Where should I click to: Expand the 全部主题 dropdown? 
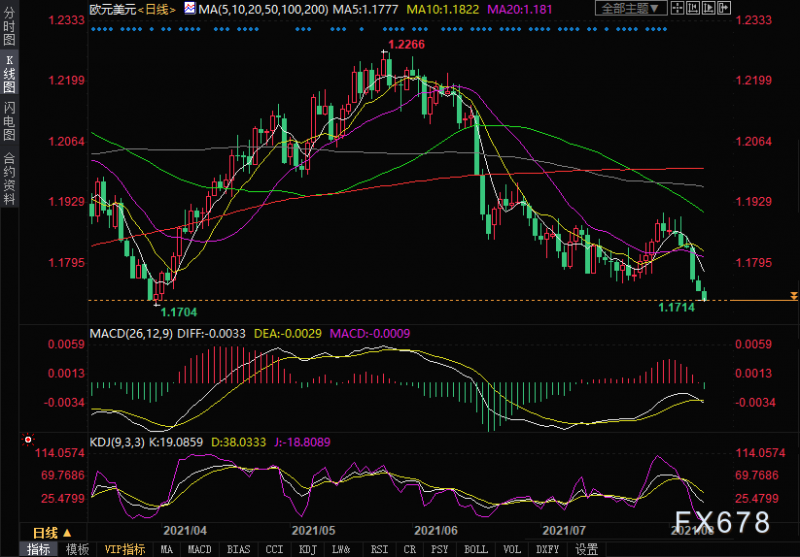(x=631, y=8)
